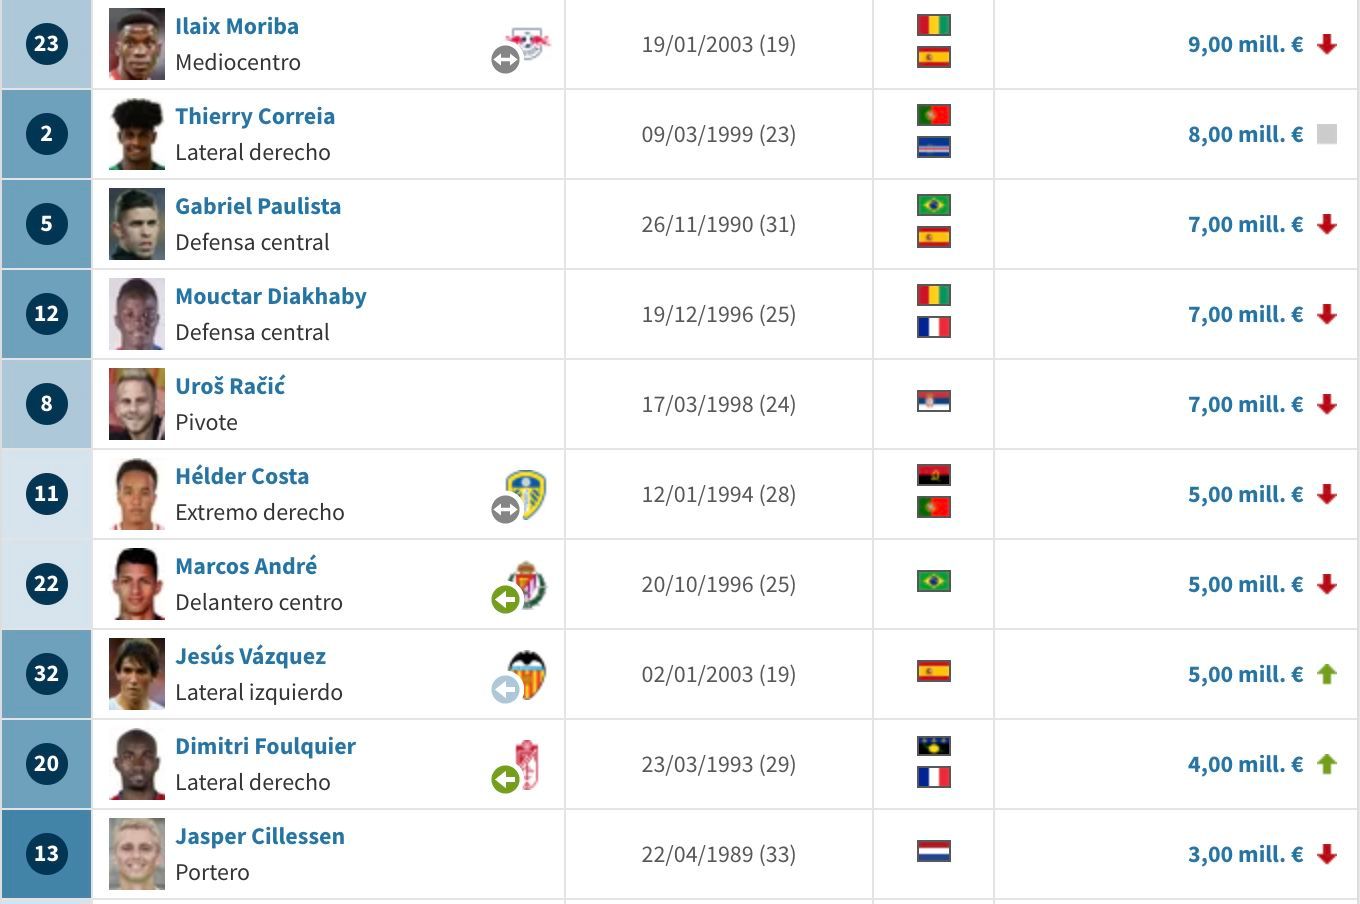The width and height of the screenshot is (1360, 904).
Task: Click Mouctar Diakhaby's name link
Action: 271,296
